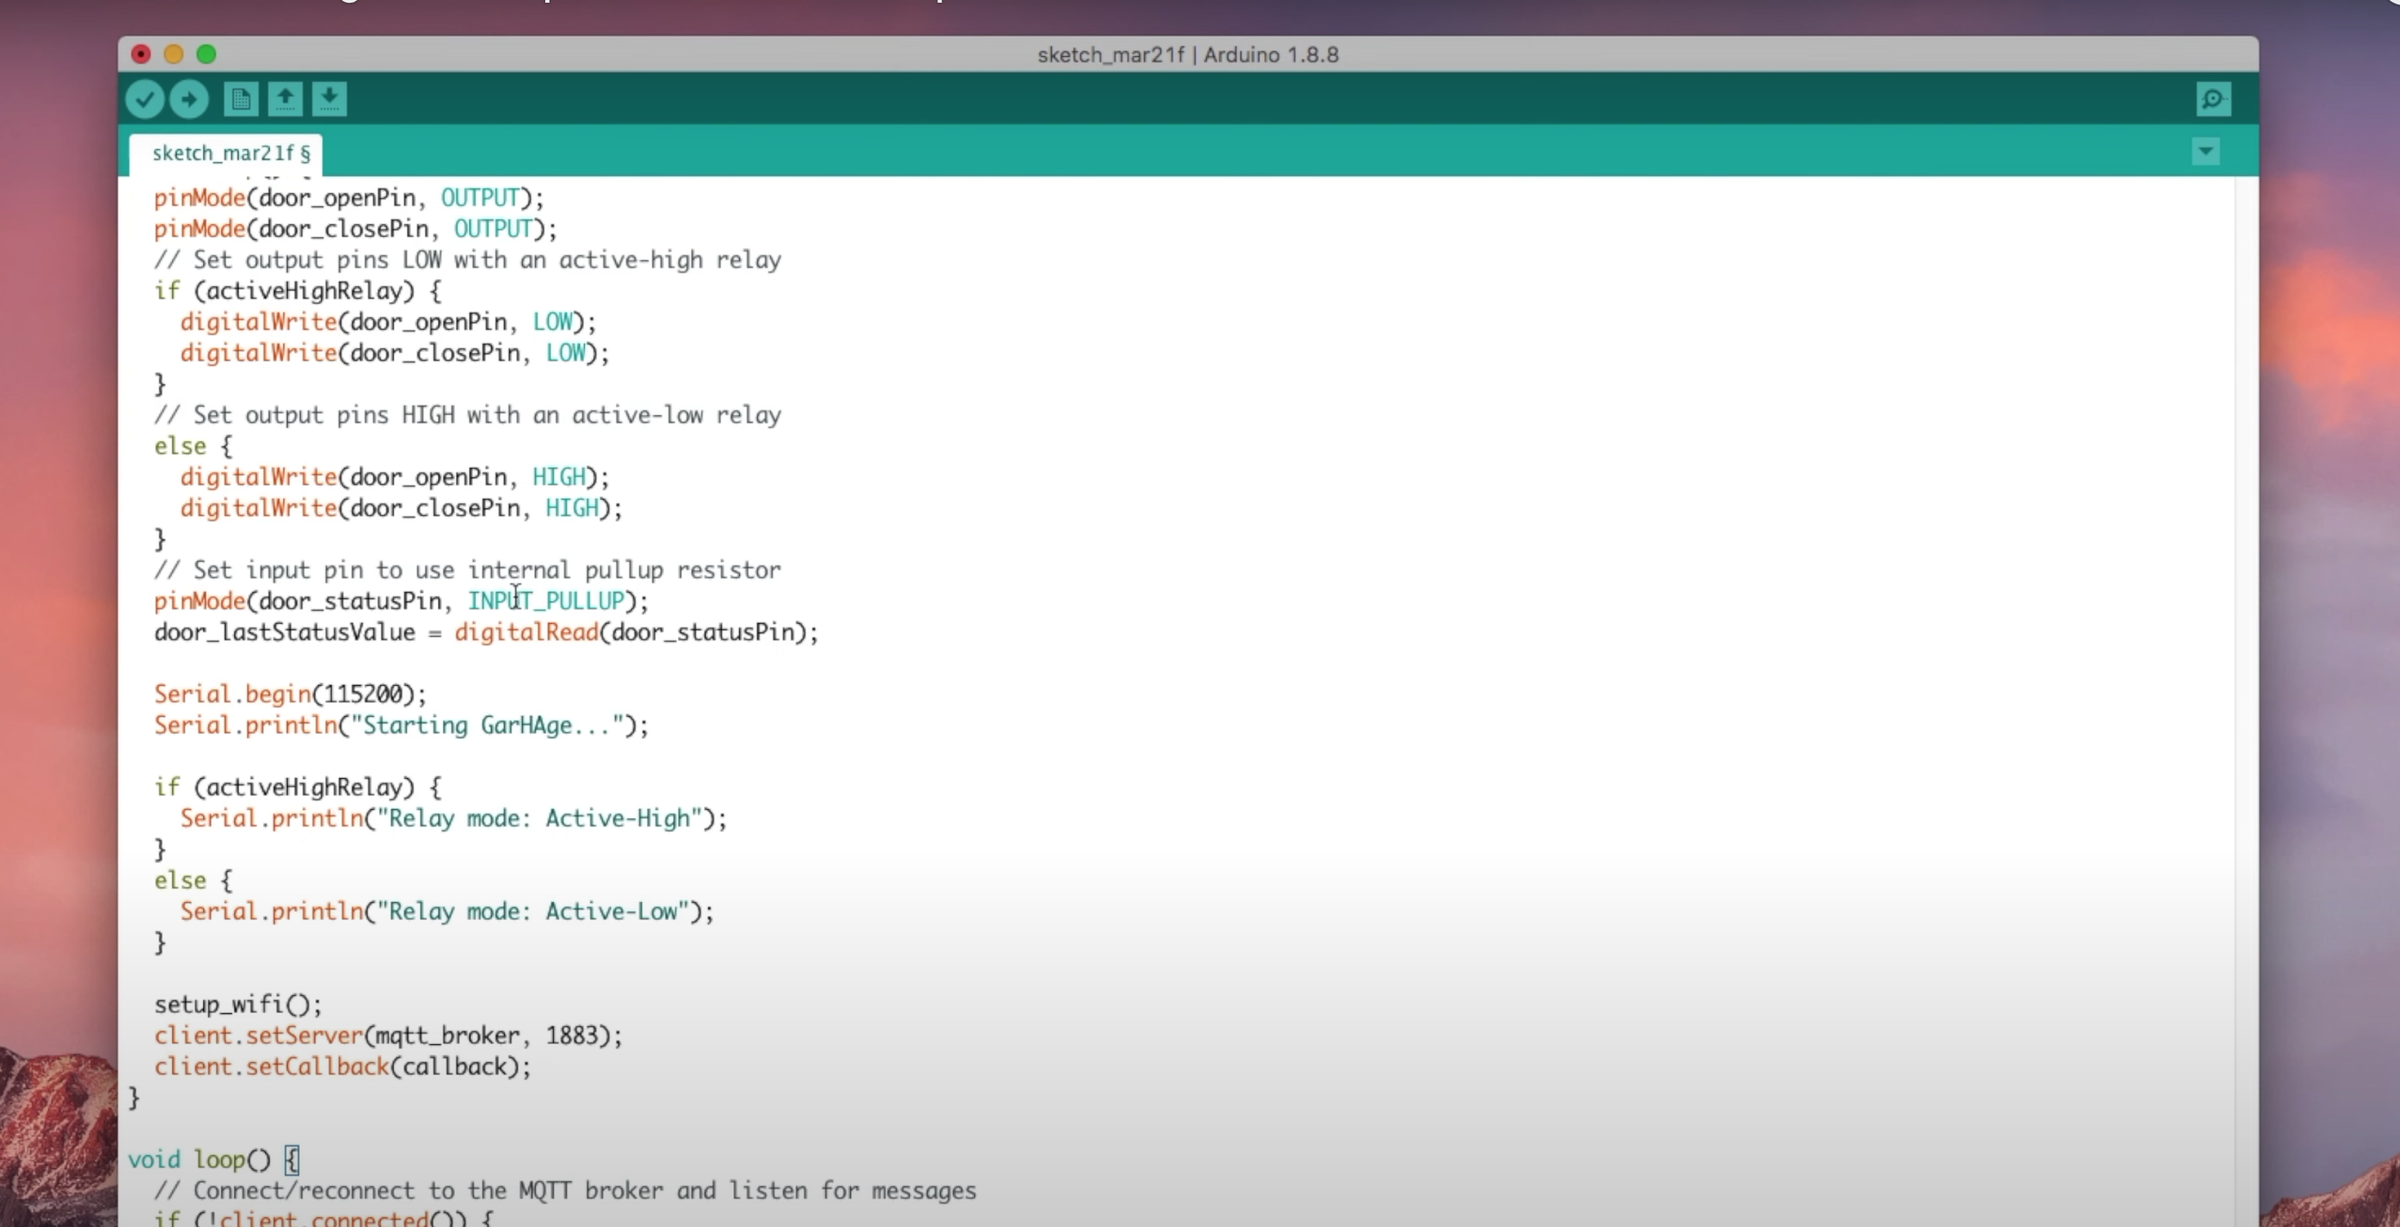Image resolution: width=2400 pixels, height=1227 pixels.
Task: Click the highlighted brace after void loop()
Action: [291, 1160]
